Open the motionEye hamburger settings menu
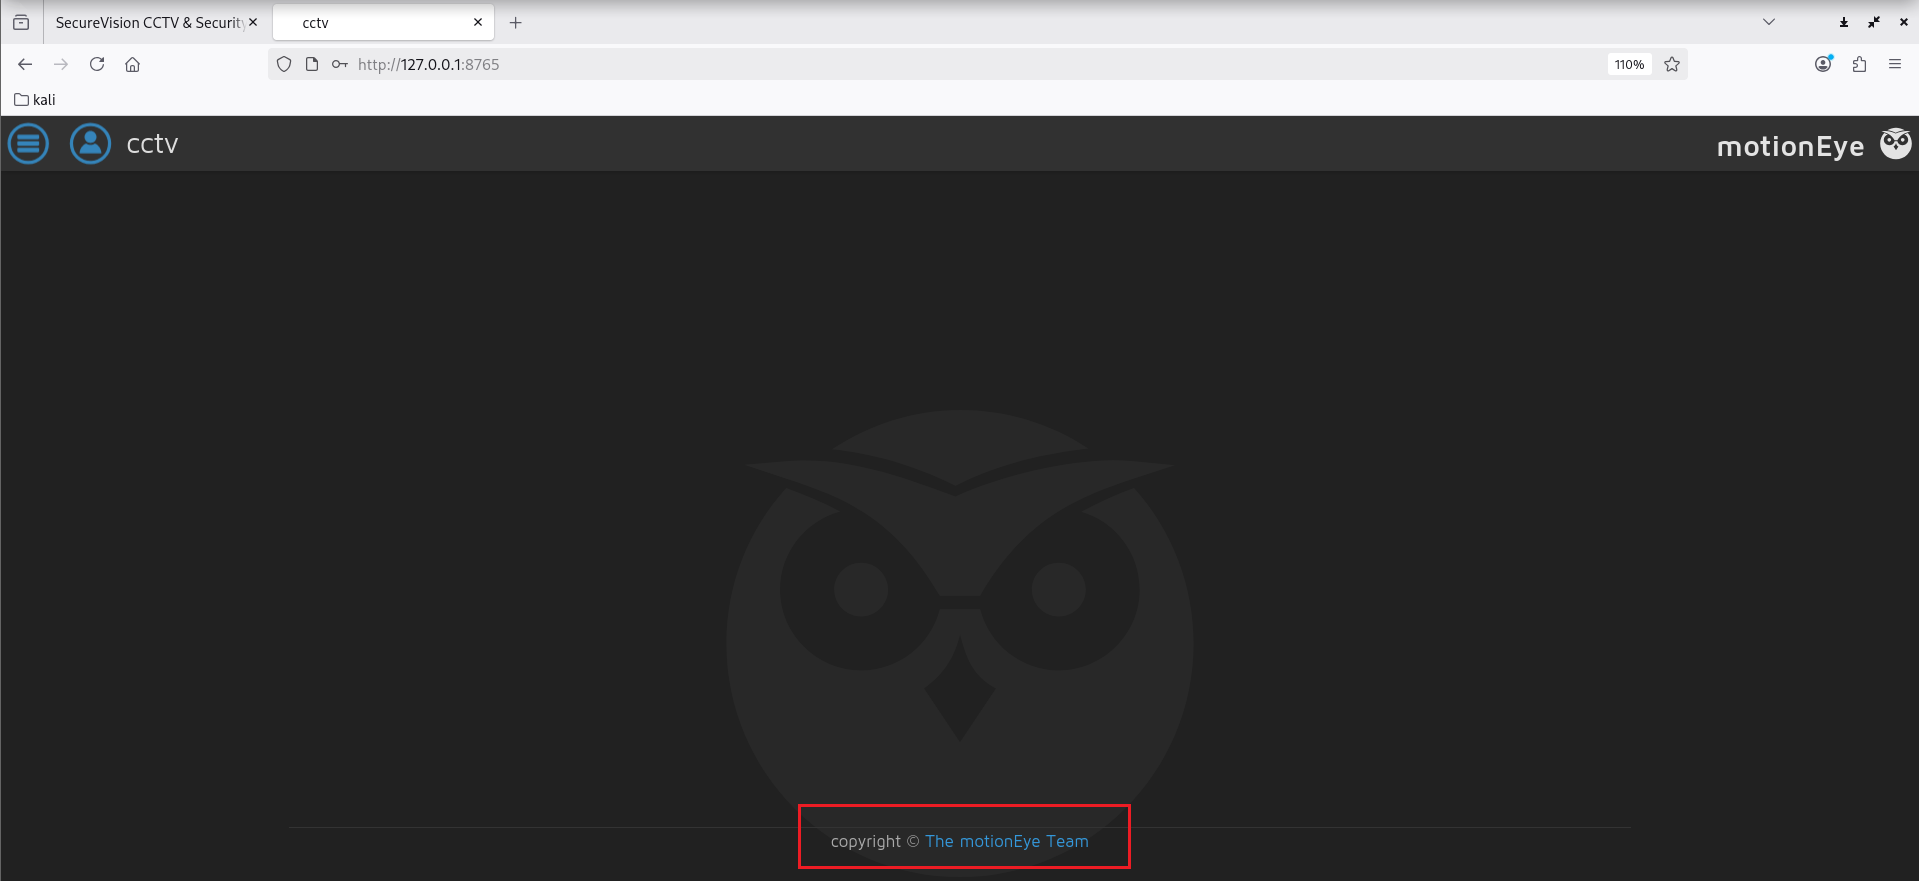Screen dimensions: 1919x881 coord(28,144)
